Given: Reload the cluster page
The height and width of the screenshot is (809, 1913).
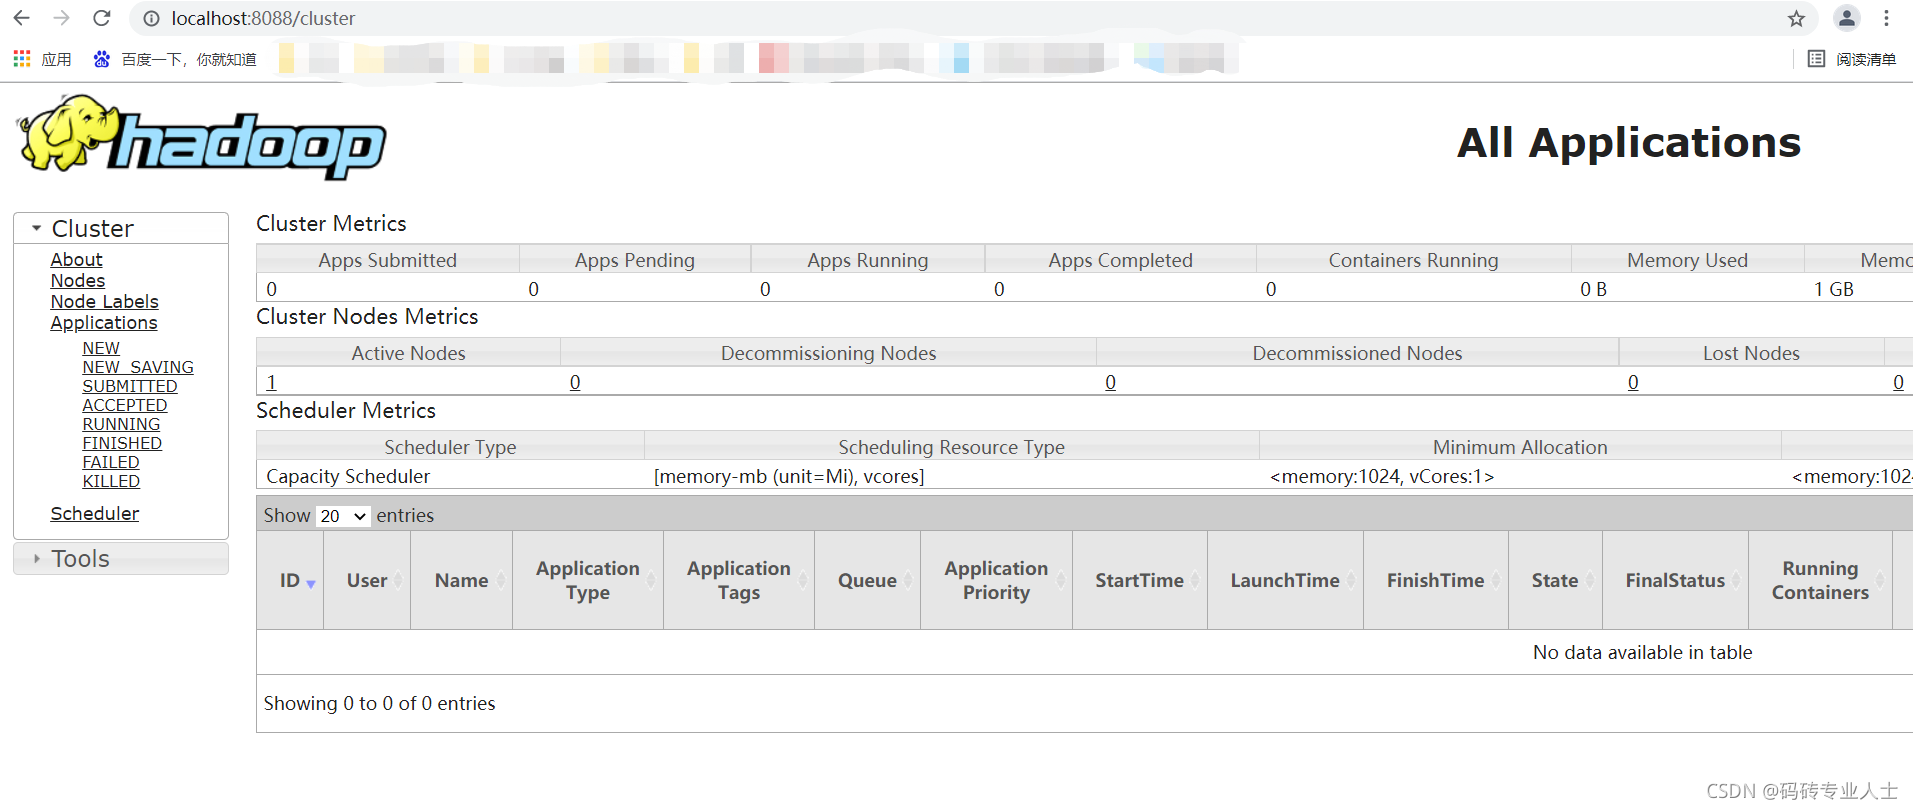Looking at the screenshot, I should tap(102, 18).
